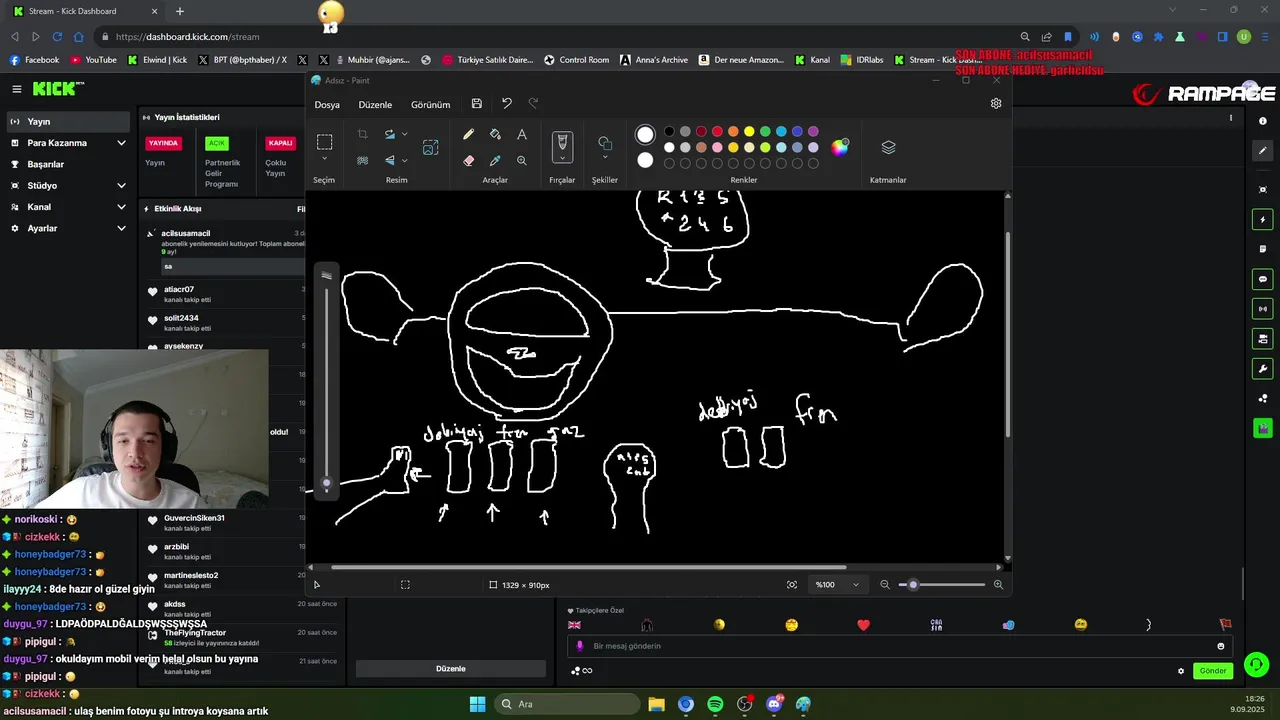Open chat settings gear beside Gönder
This screenshot has height=720, width=1280.
point(1181,671)
